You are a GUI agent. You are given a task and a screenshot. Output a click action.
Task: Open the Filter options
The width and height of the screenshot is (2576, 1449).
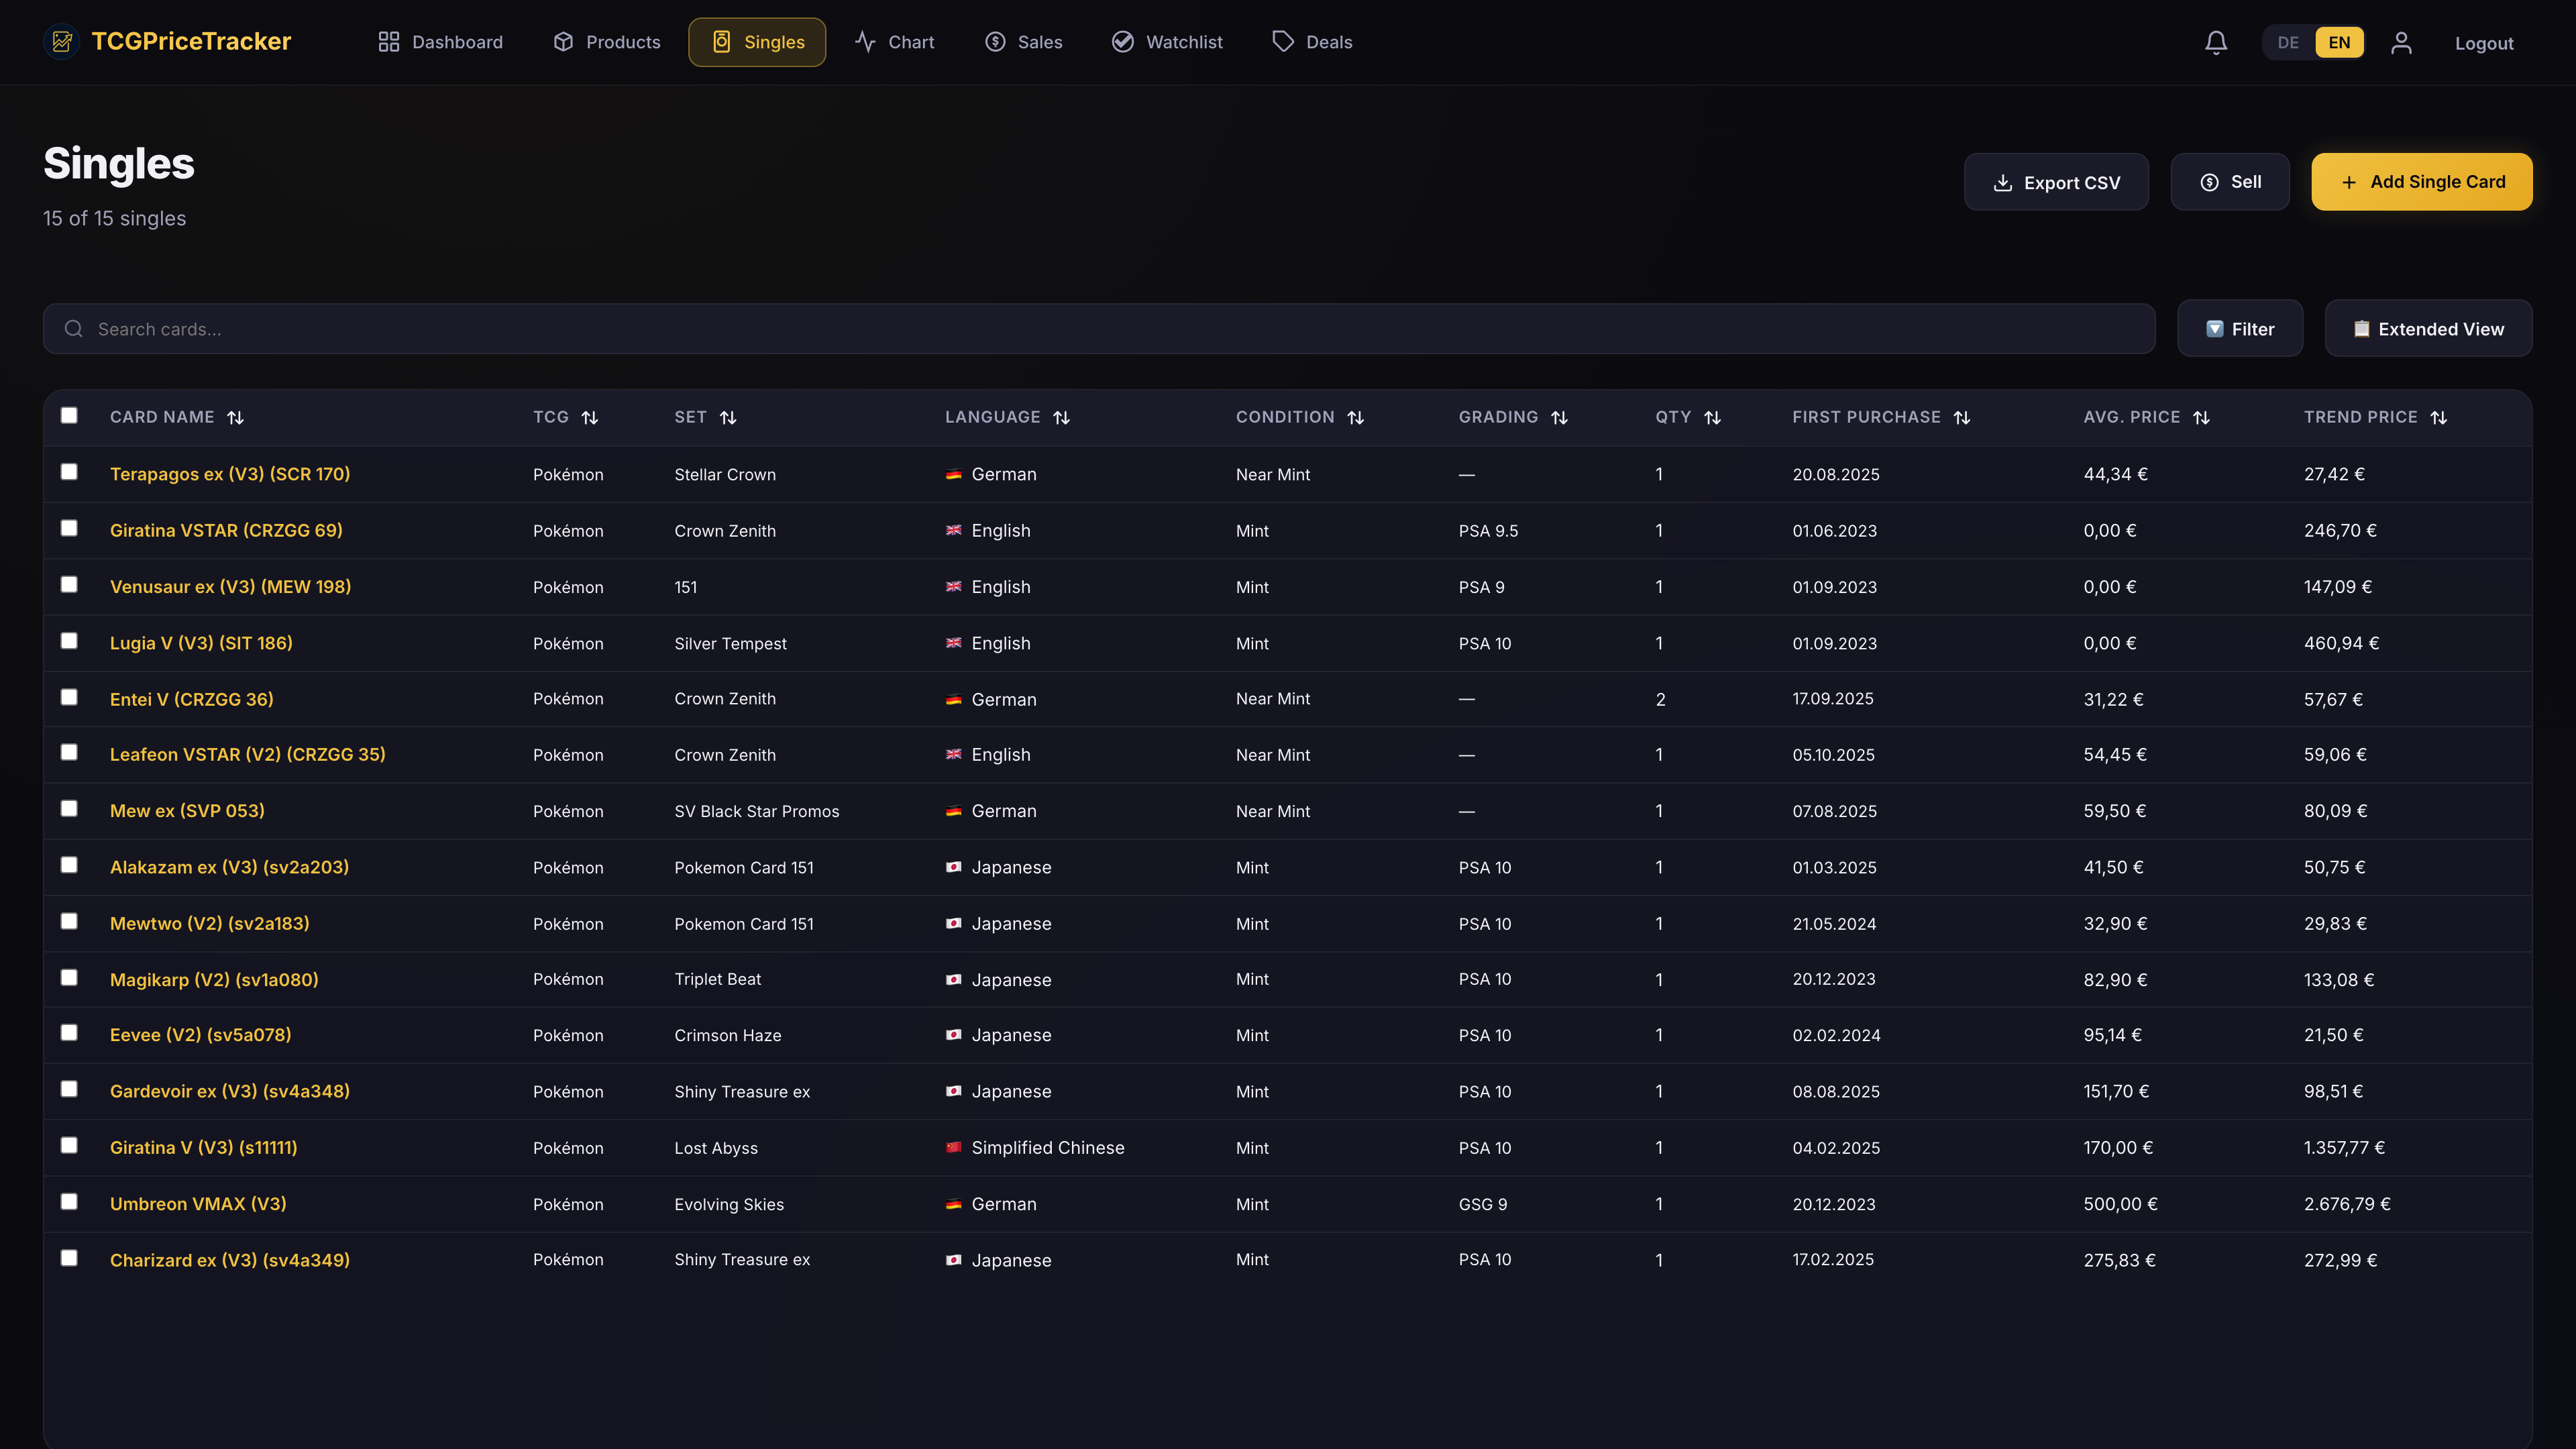[2240, 328]
